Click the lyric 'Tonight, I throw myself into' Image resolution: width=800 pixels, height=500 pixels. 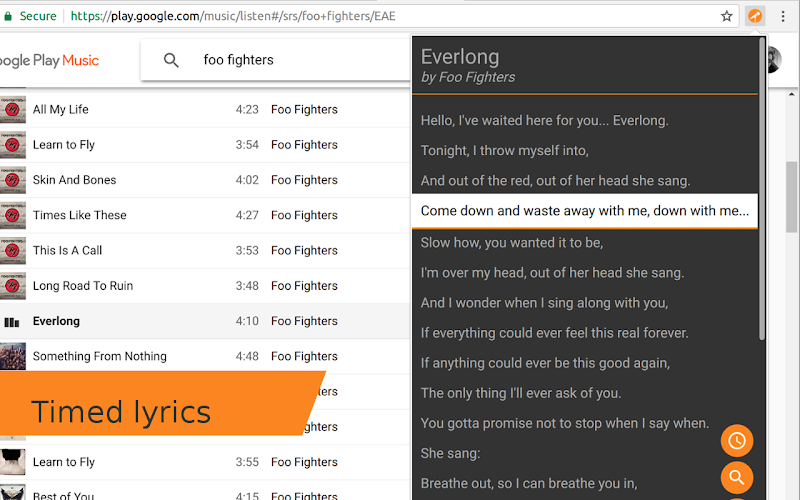tap(505, 151)
